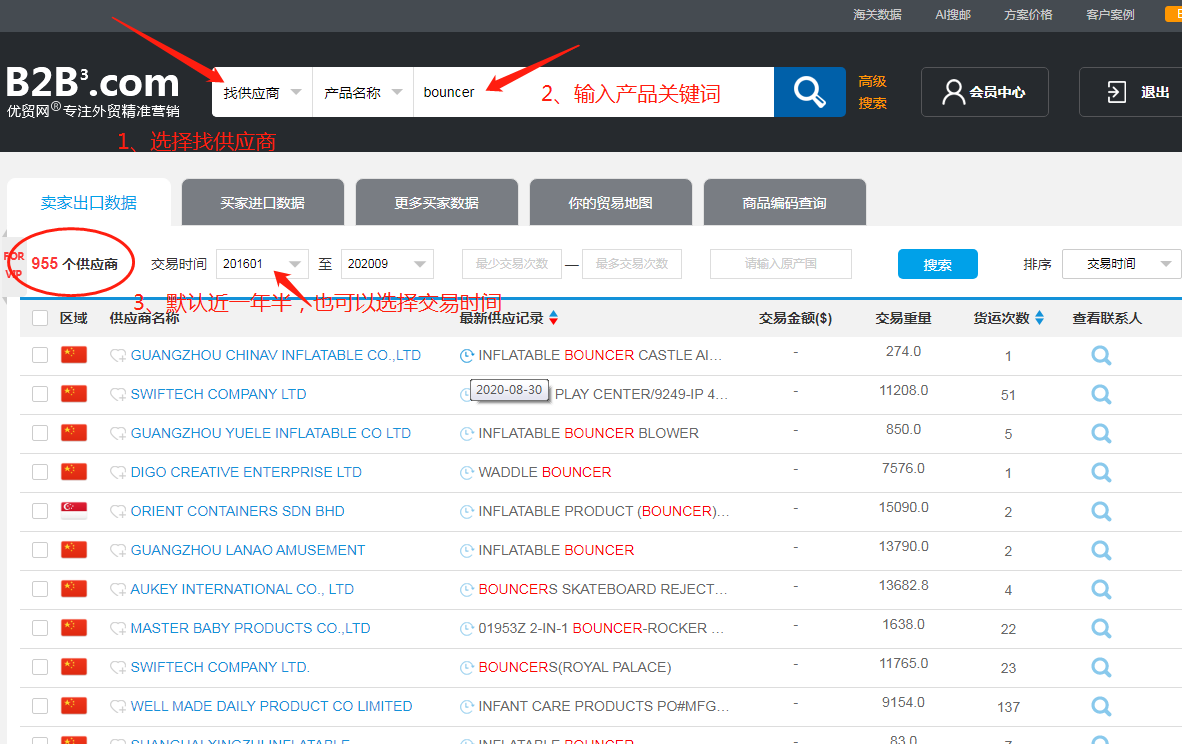Viewport: 1182px width, 744px height.
Task: Open supplier DIGO CREATIVE ENTERPRISE LTD
Action: [246, 473]
